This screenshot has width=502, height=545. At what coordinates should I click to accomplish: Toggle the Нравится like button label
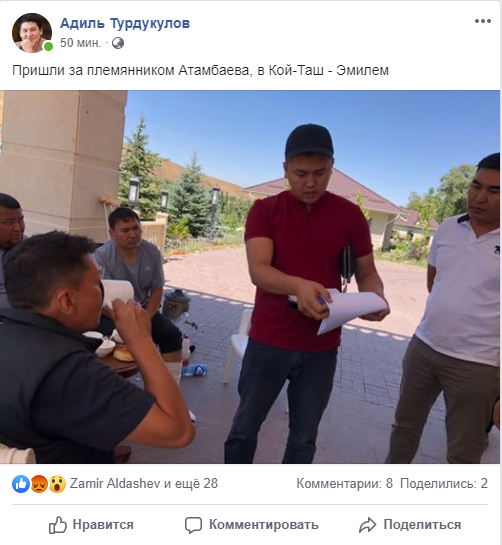103,524
